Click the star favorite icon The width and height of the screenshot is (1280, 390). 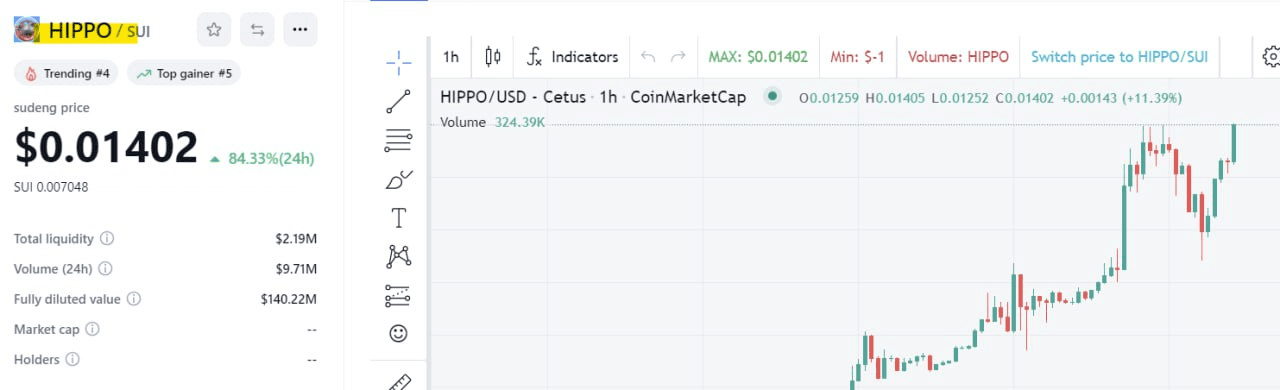[214, 30]
